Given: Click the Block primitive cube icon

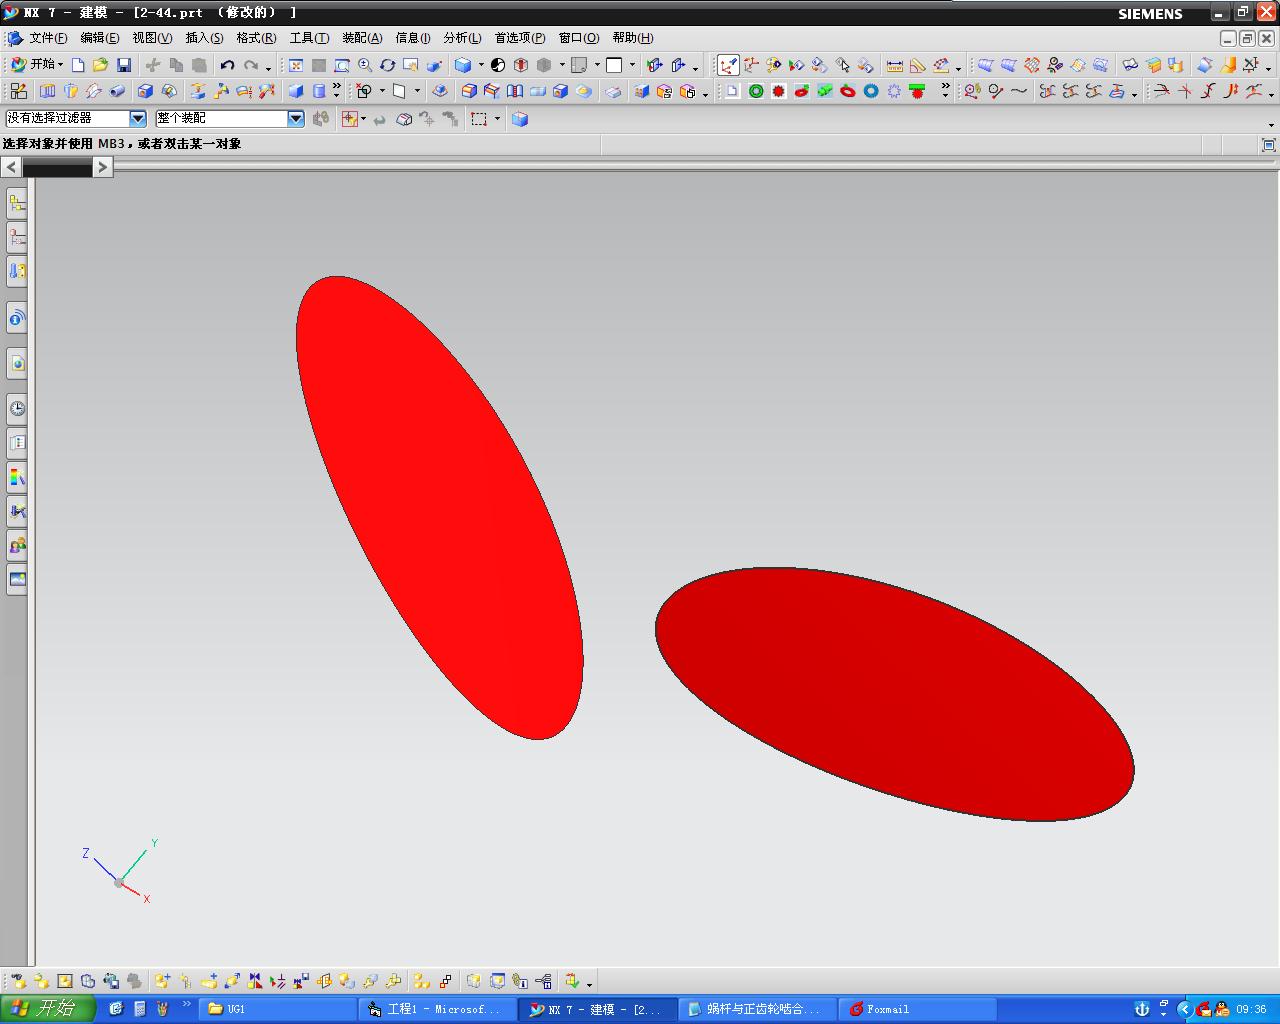Looking at the screenshot, I should pyautogui.click(x=296, y=91).
